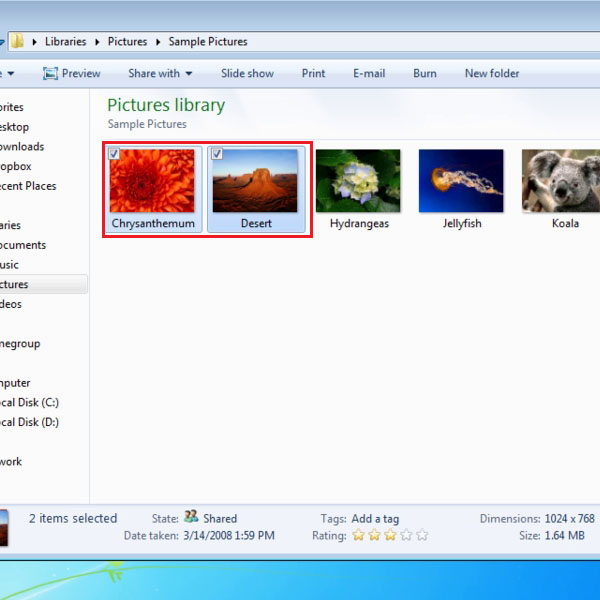Image resolution: width=600 pixels, height=600 pixels.
Task: Click the 2 items selected text
Action: (x=73, y=518)
